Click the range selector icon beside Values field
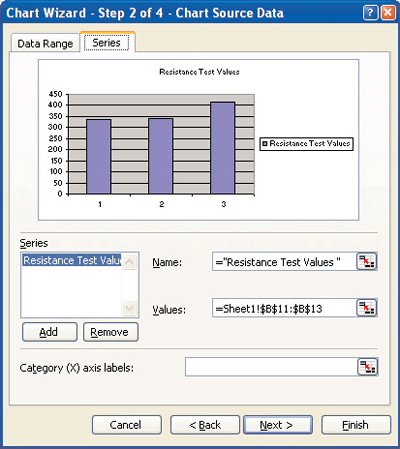This screenshot has width=400, height=449. click(x=366, y=308)
